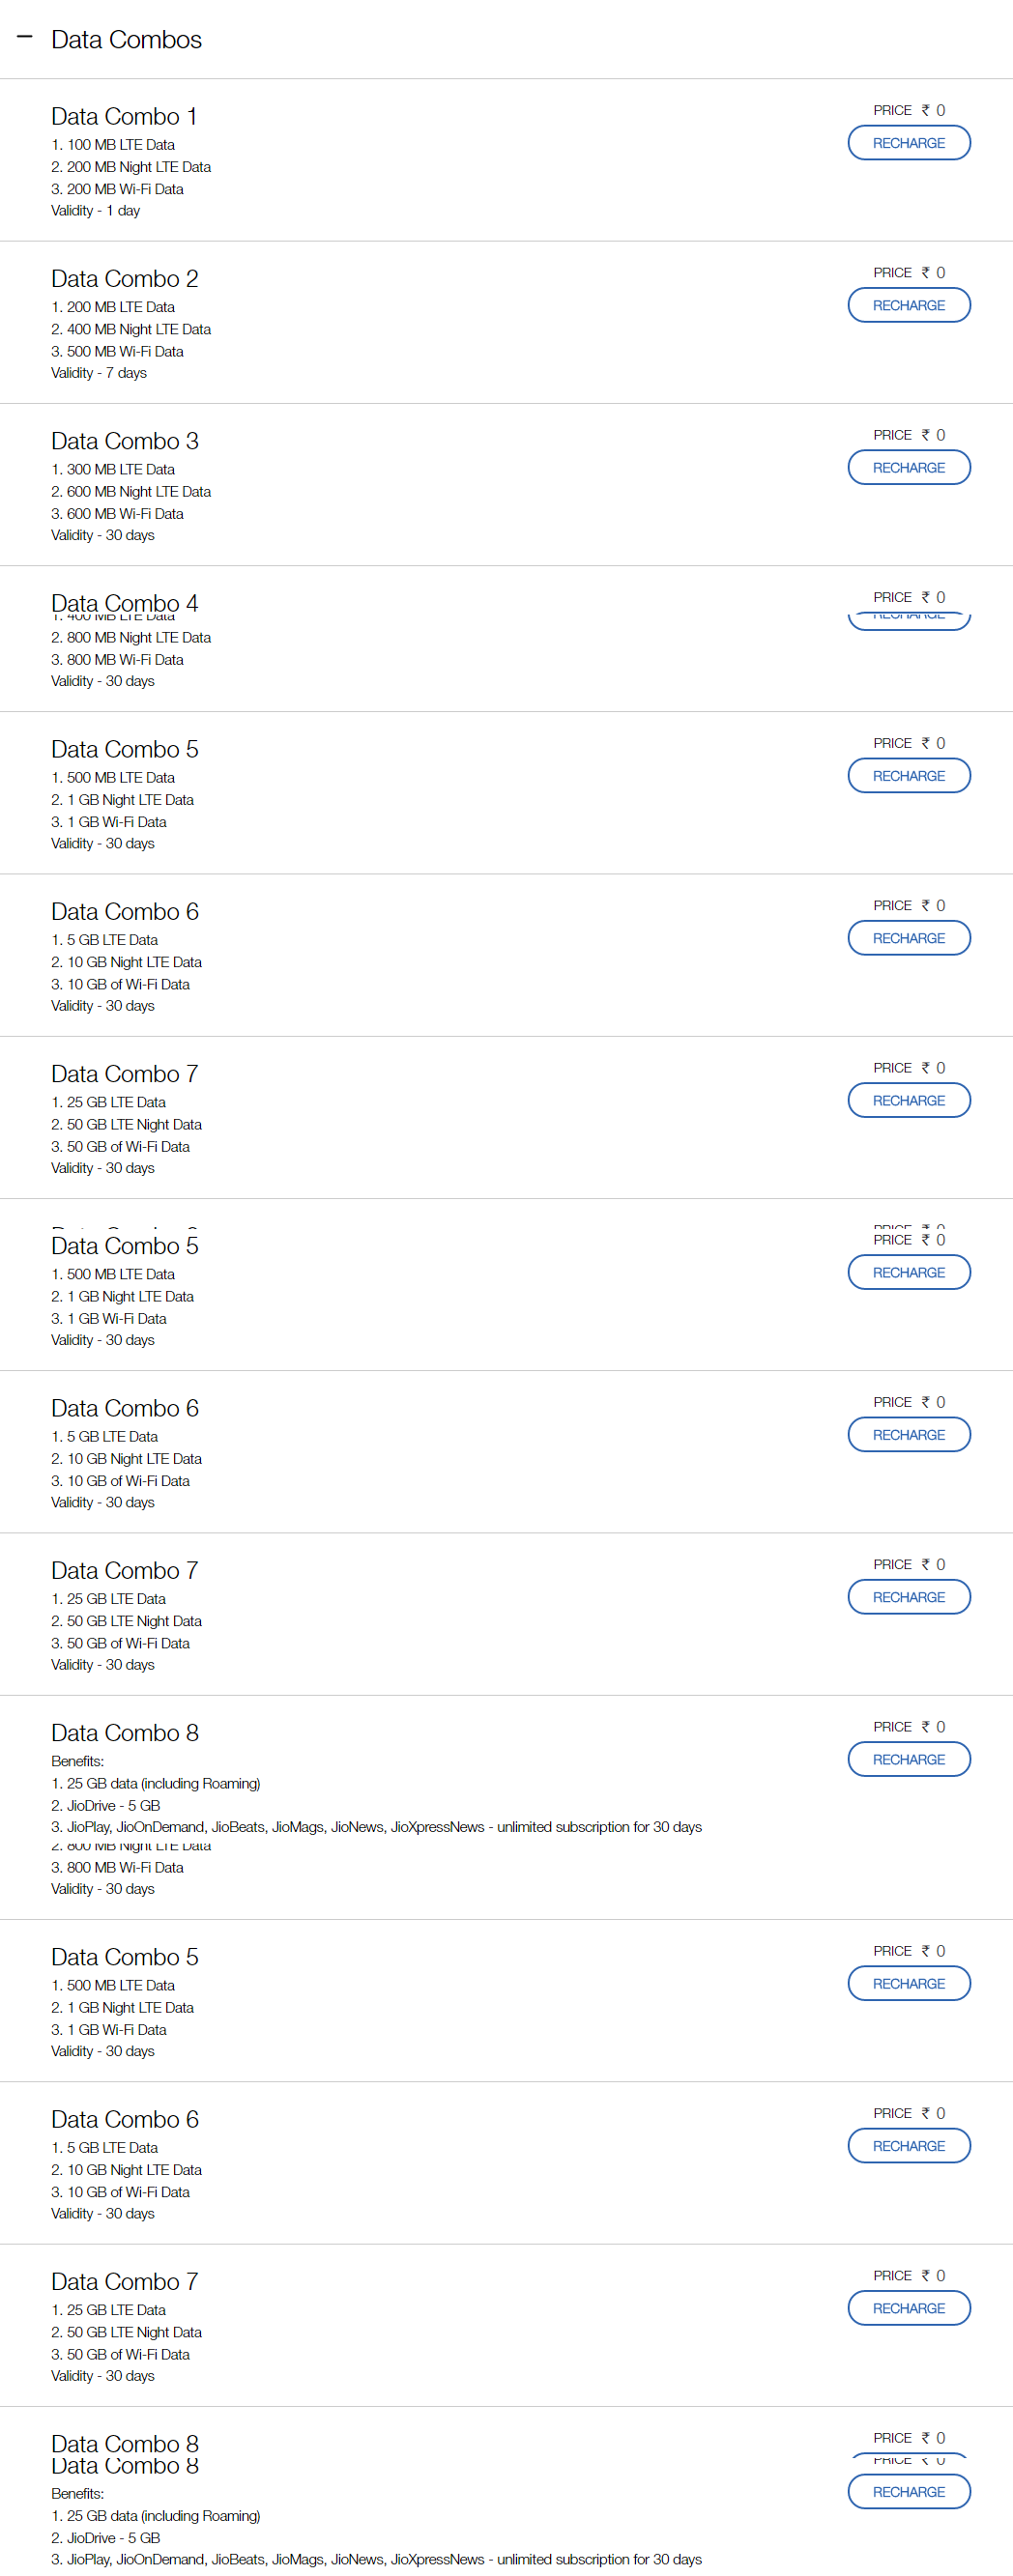1013x2576 pixels.
Task: Recharge the Data Combo 3 plan
Action: 908,468
